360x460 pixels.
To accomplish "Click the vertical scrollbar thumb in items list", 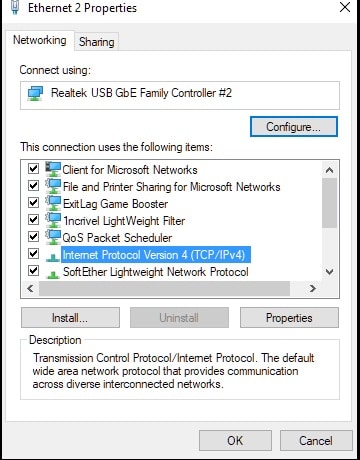I will 329,203.
